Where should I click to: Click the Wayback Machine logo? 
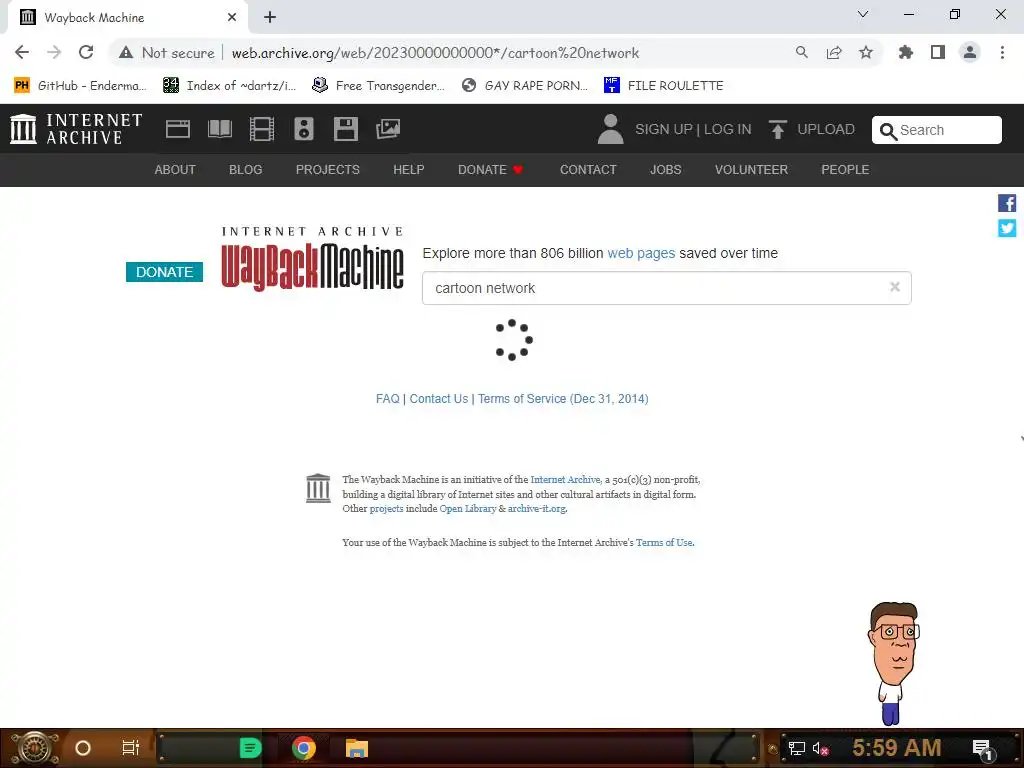313,259
